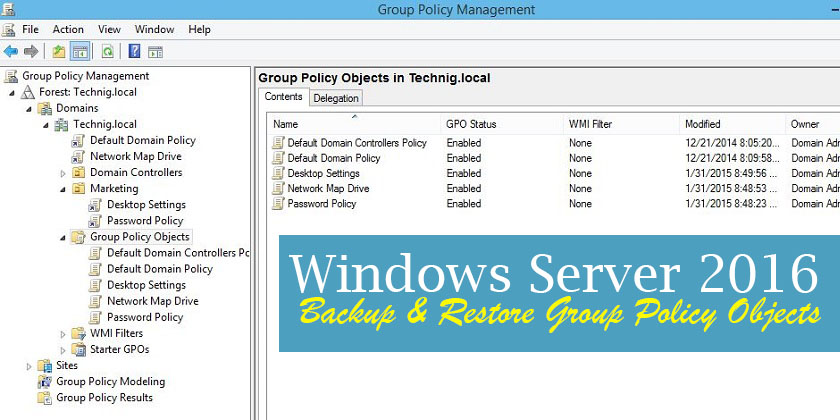
Task: Click the Group Policy Management title bar icon
Action: coord(9,9)
